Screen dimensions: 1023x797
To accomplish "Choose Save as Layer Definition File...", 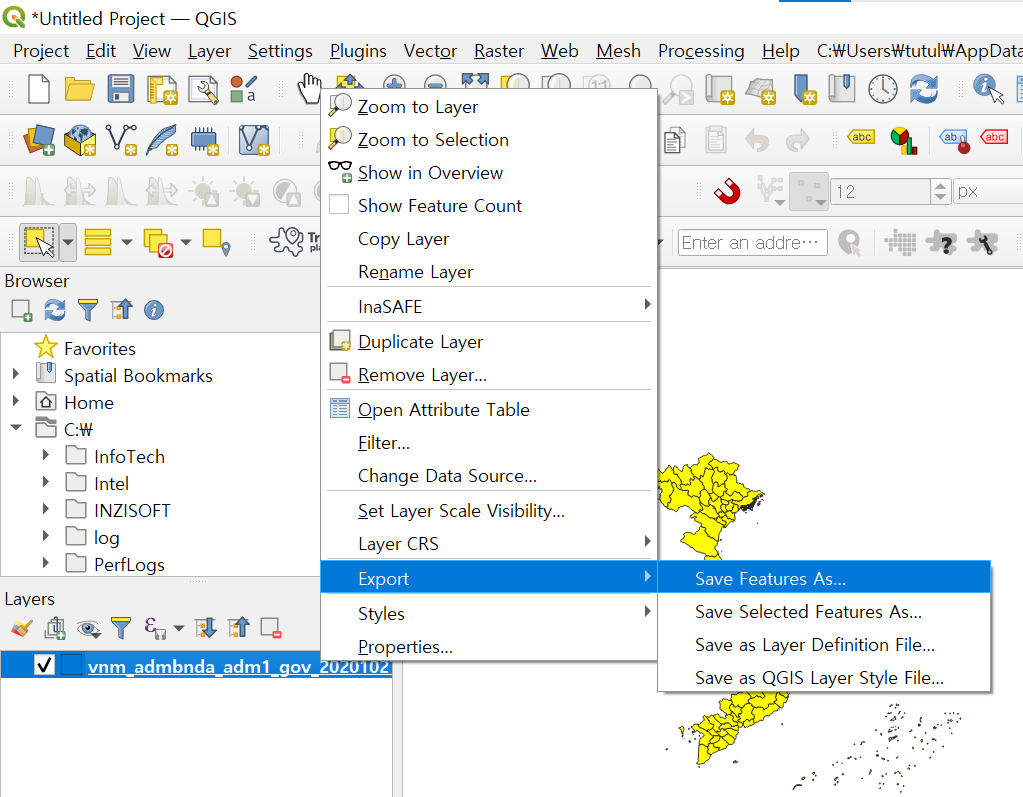I will pos(824,645).
